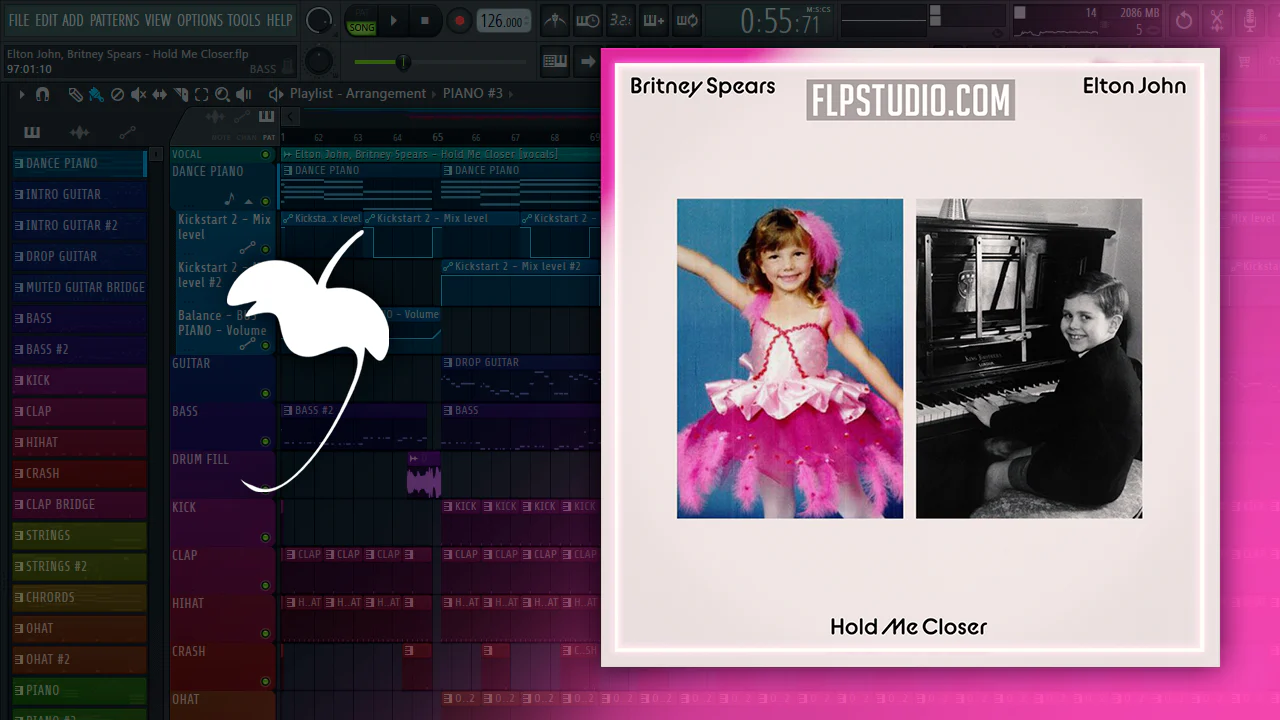1280x720 pixels.
Task: Select CHRORDS pattern in the picker
Action: point(79,597)
